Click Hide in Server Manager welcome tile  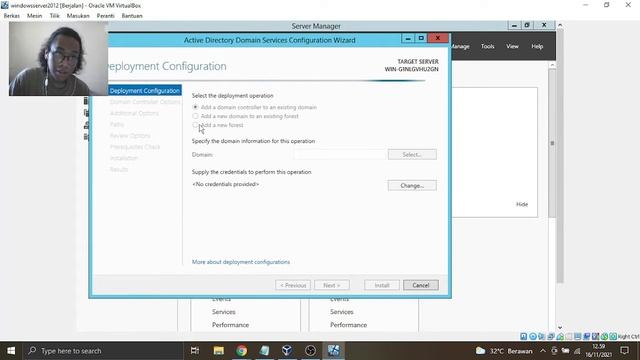tap(522, 204)
